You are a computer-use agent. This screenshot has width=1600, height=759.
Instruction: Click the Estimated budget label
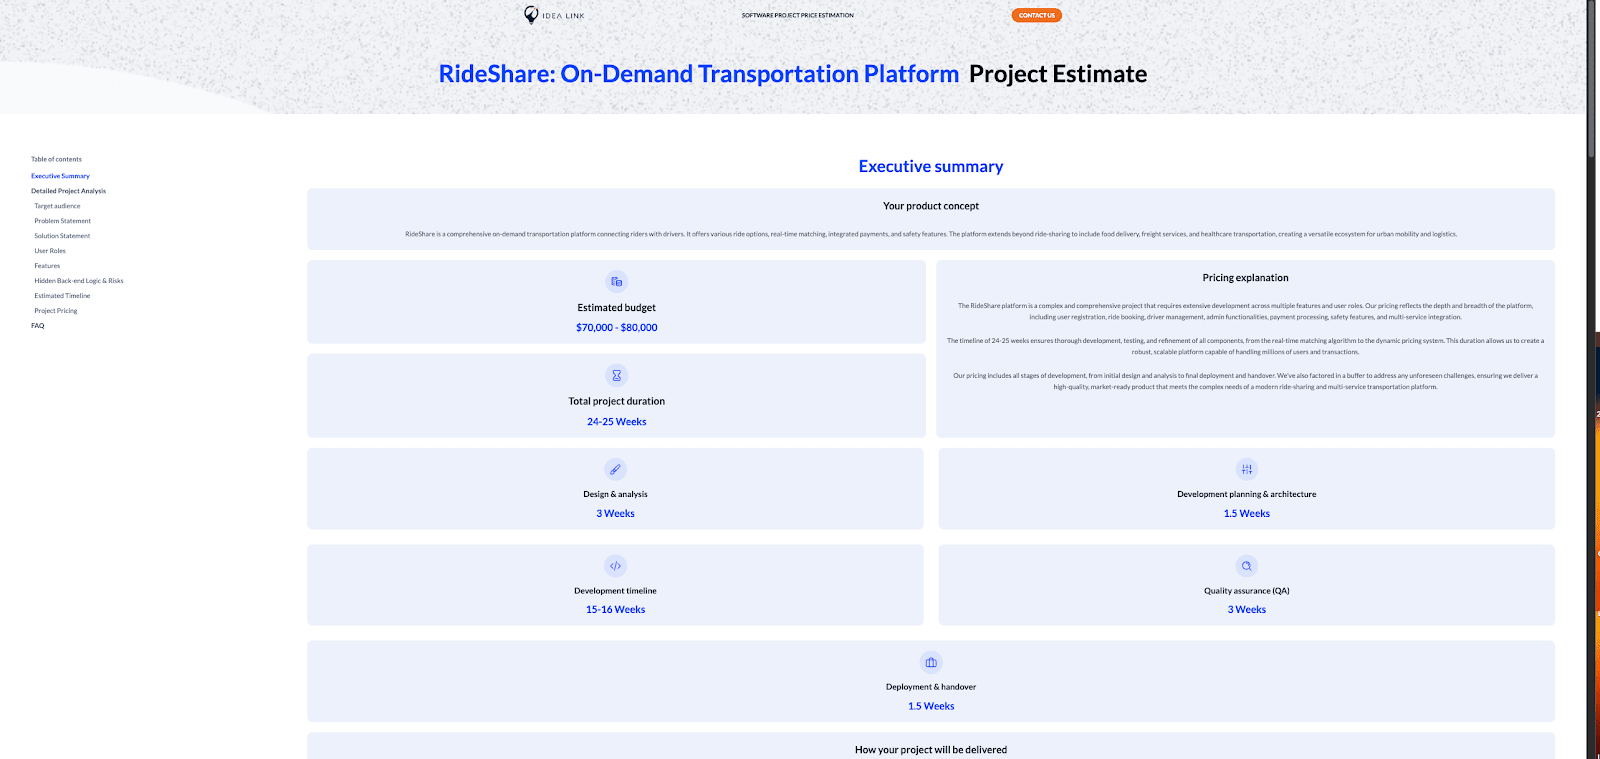coord(617,308)
